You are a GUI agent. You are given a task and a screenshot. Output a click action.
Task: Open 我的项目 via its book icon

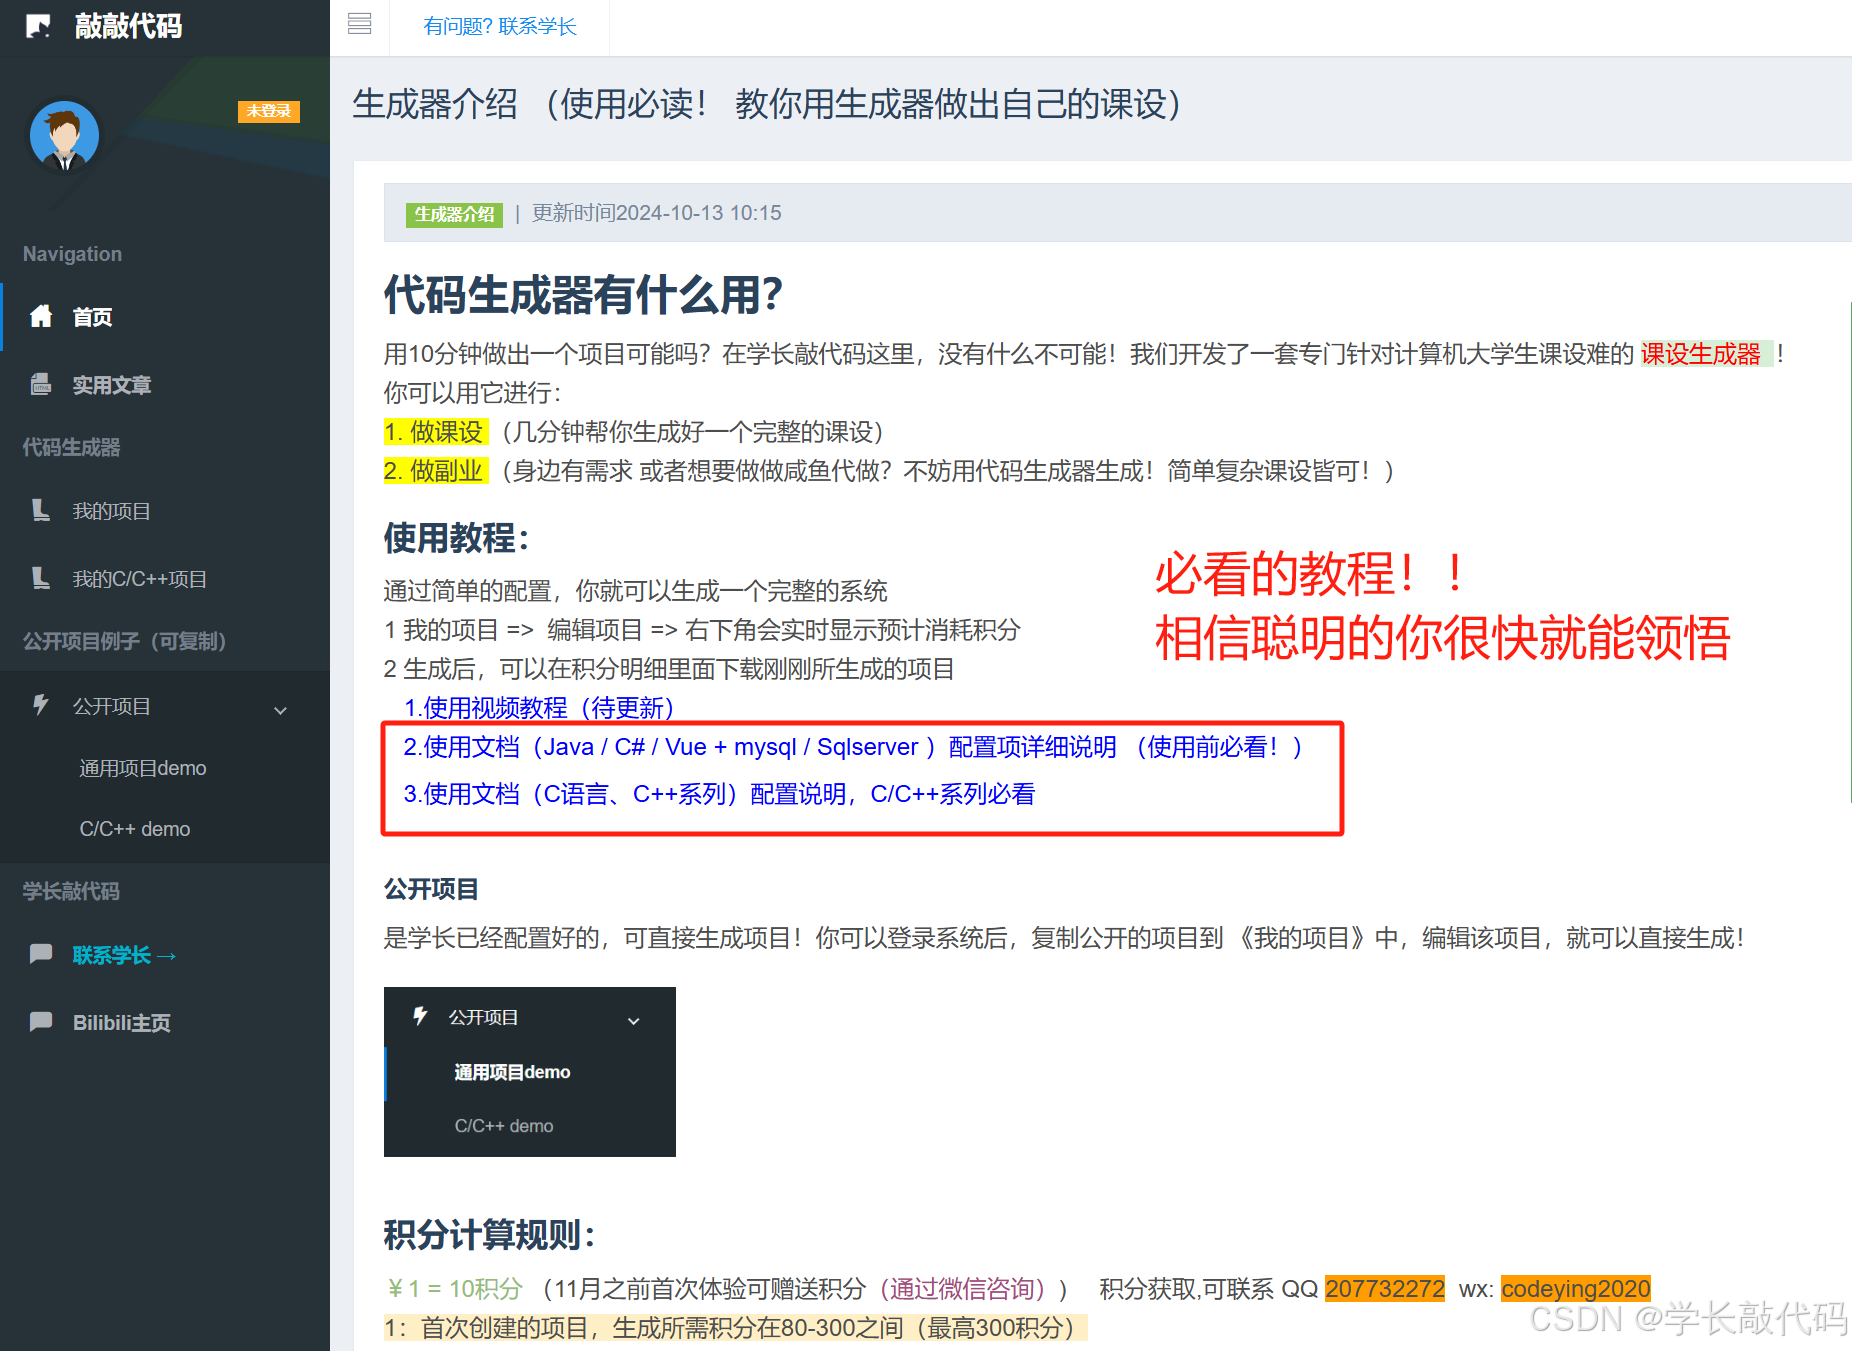point(40,510)
